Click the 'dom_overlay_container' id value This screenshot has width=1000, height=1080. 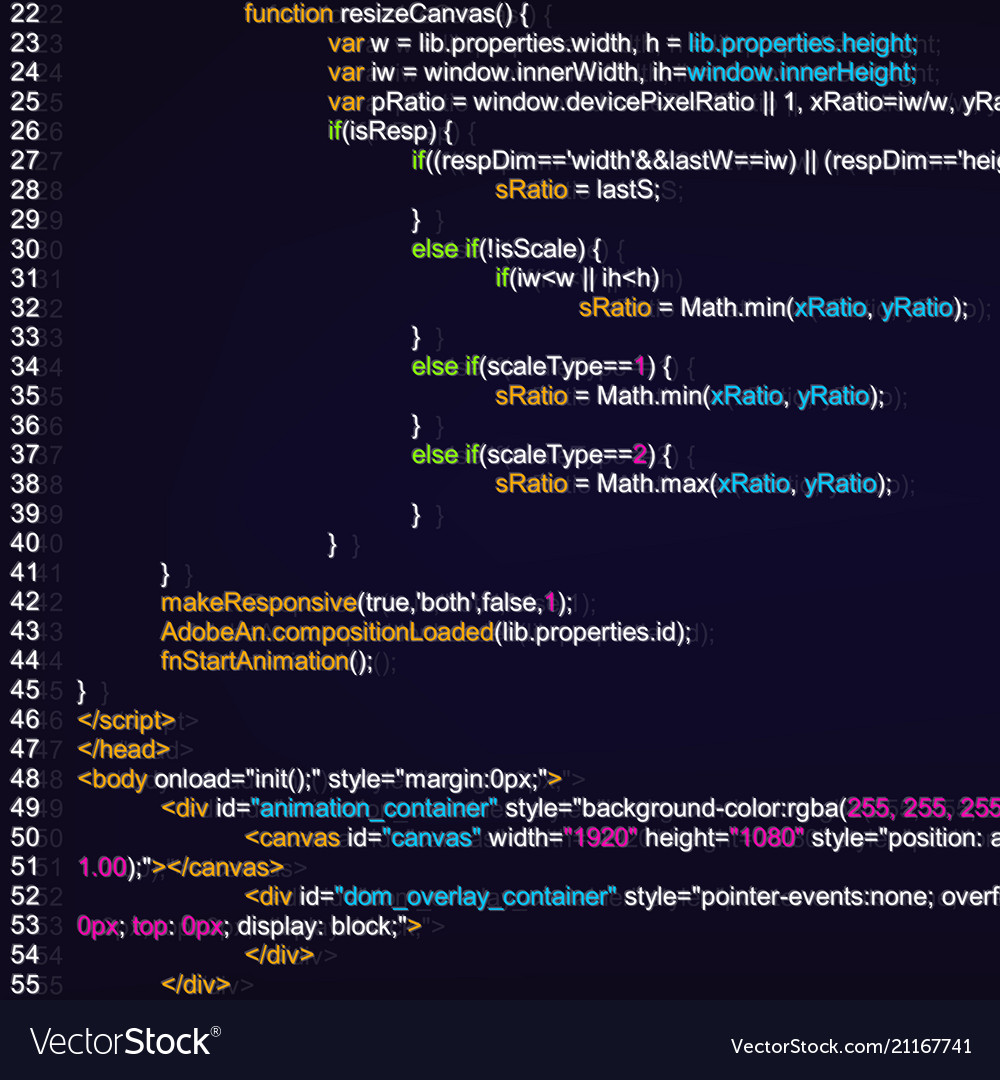[475, 897]
